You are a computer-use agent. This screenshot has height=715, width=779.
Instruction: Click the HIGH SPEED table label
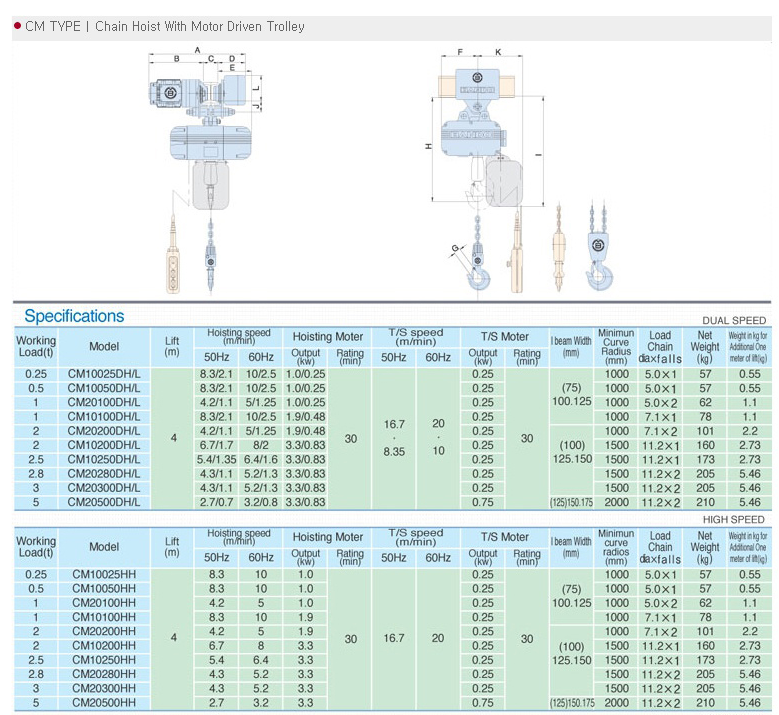pyautogui.click(x=733, y=520)
